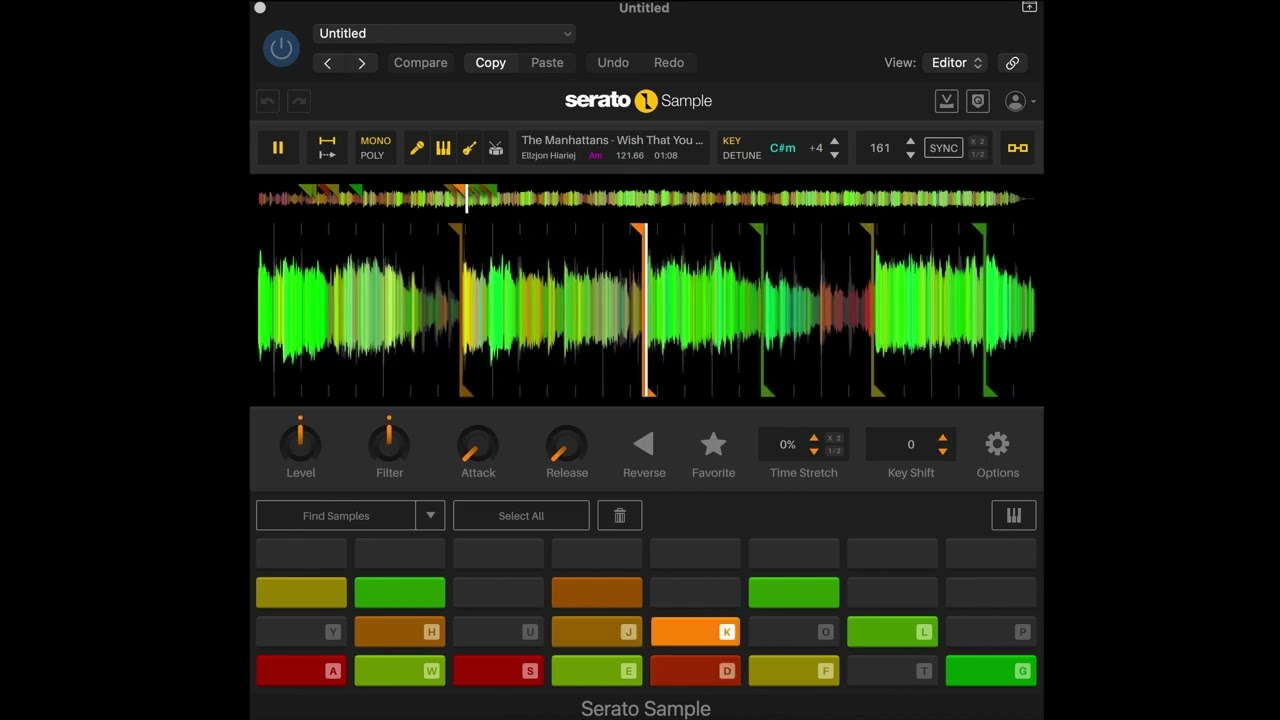Click the Reverse arrow icon

[x=644, y=444]
